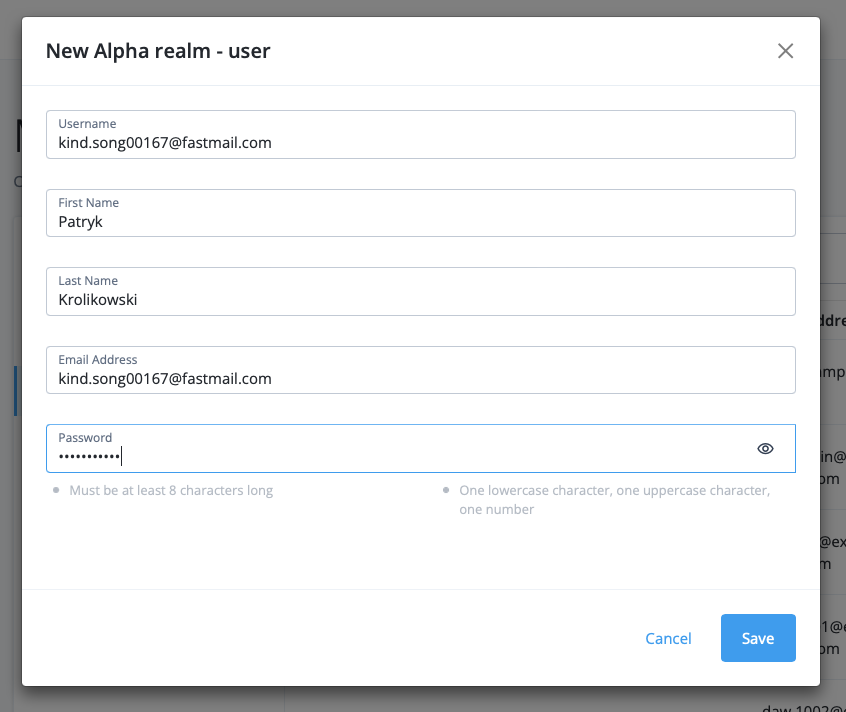Viewport: 846px width, 712px height.
Task: Click the Password floating label
Action: pos(85,438)
